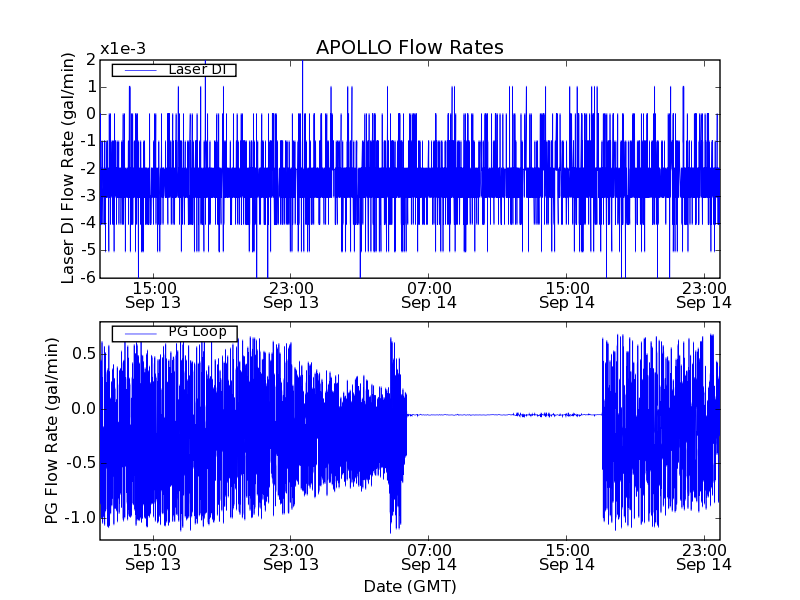This screenshot has width=800, height=600.
Task: Click bottom chart 15:00 Sep 14 tick label
Action: tap(567, 557)
